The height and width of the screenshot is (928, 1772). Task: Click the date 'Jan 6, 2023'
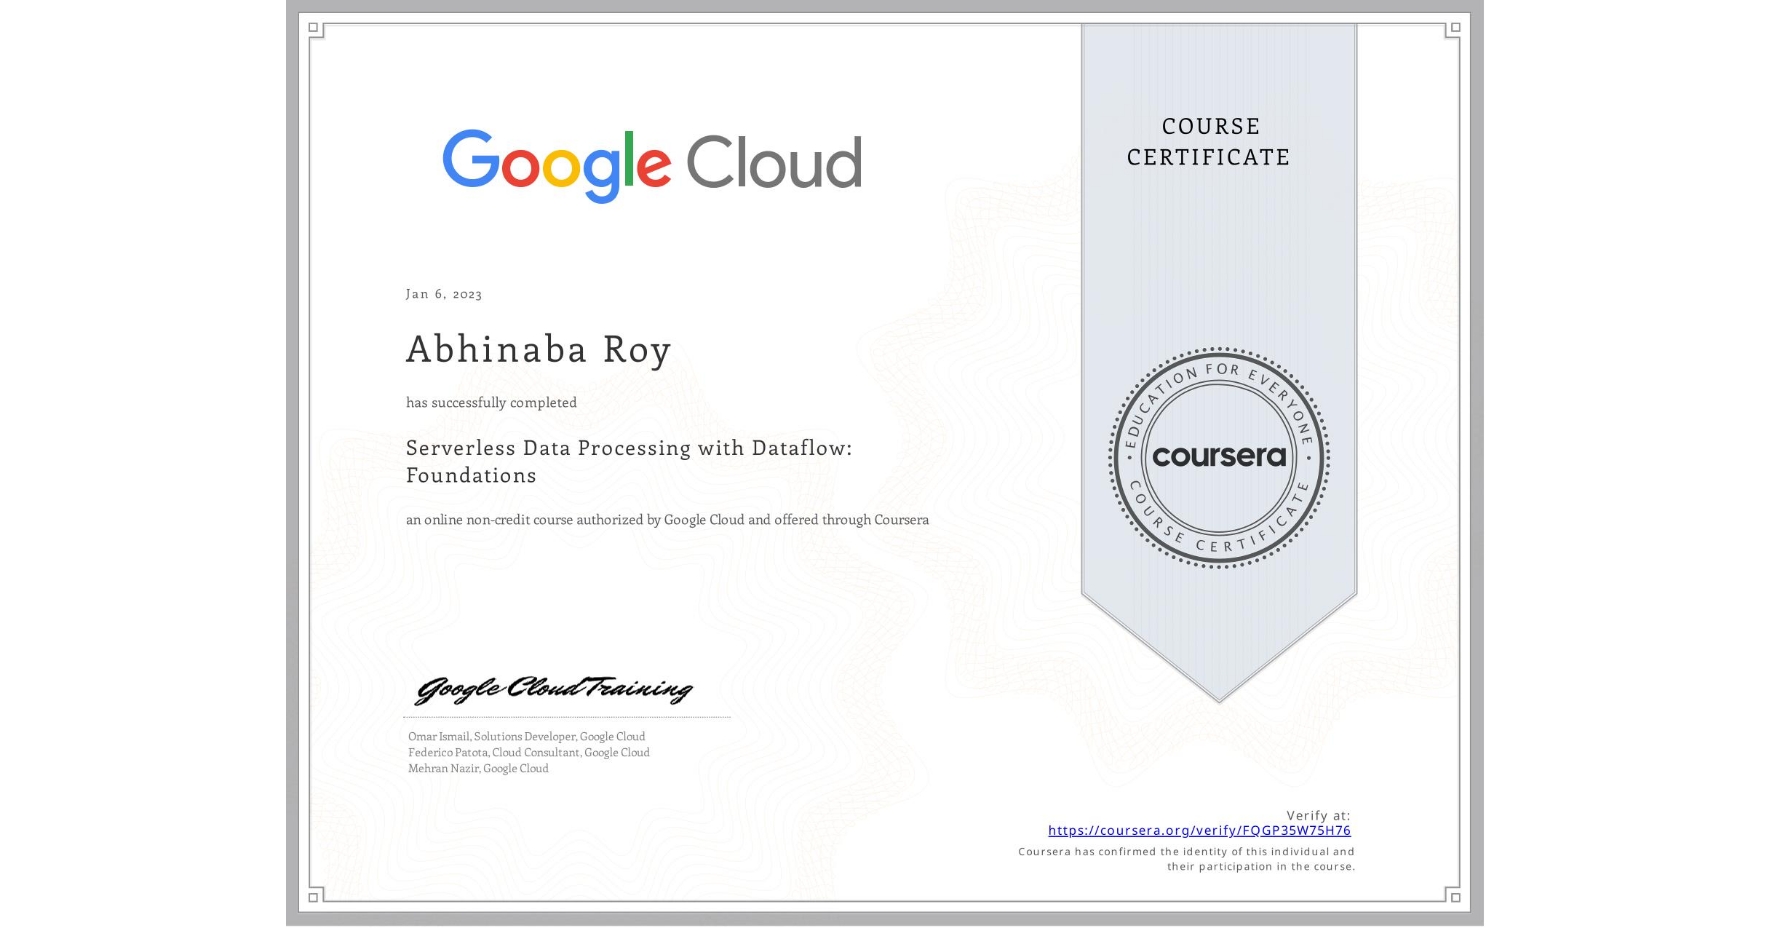(x=443, y=294)
